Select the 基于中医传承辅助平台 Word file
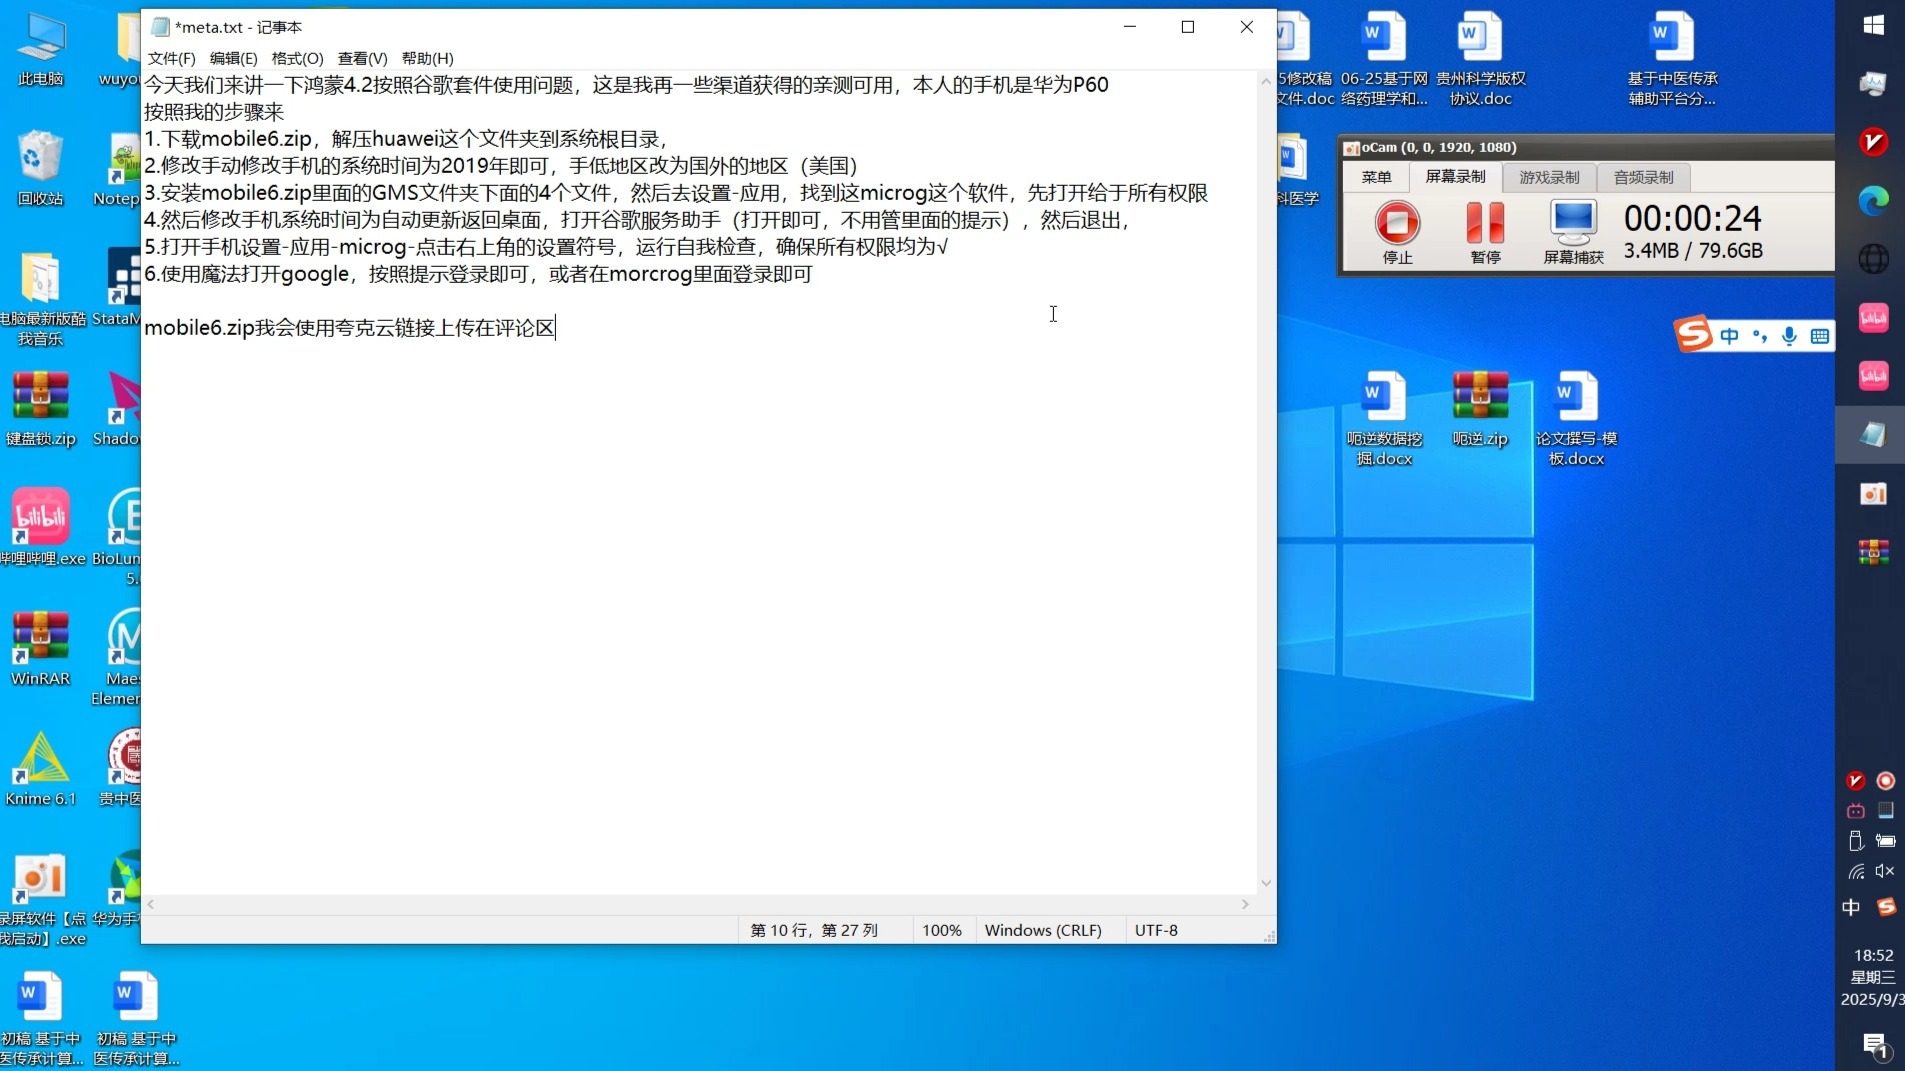 [x=1672, y=58]
